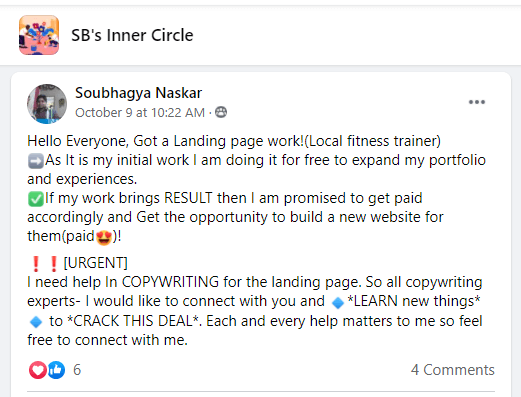Show who reacted via the 6 count
The height and width of the screenshot is (397, 521).
click(x=77, y=370)
